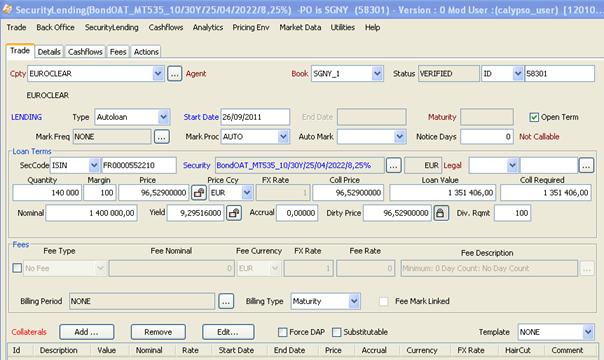
Task: Switch to the Actions tab
Action: click(146, 52)
